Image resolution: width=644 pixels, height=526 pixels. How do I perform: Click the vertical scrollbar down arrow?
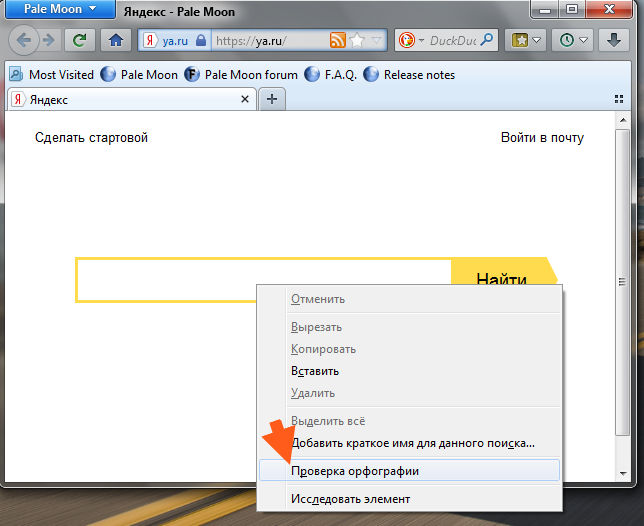tap(623, 473)
